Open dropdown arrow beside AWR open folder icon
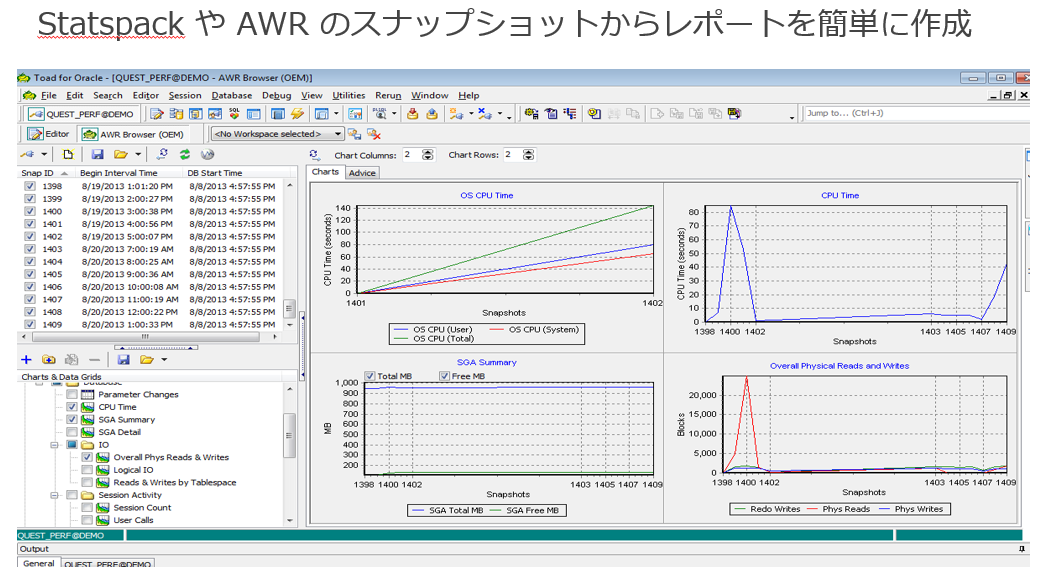Screen dimensions: 1046x582 [x=138, y=155]
